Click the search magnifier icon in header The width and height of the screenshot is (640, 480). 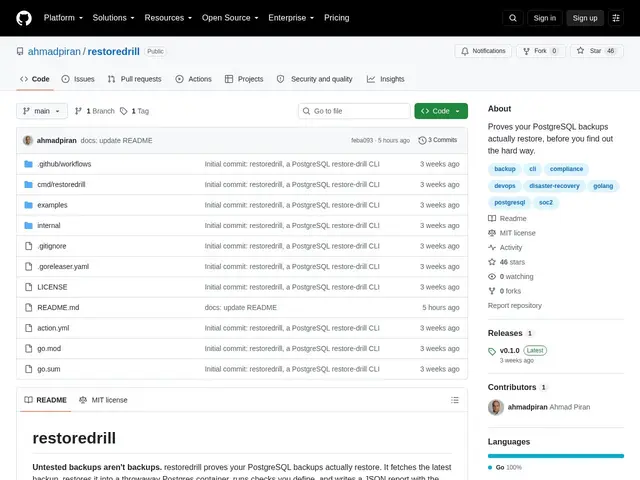pos(513,18)
